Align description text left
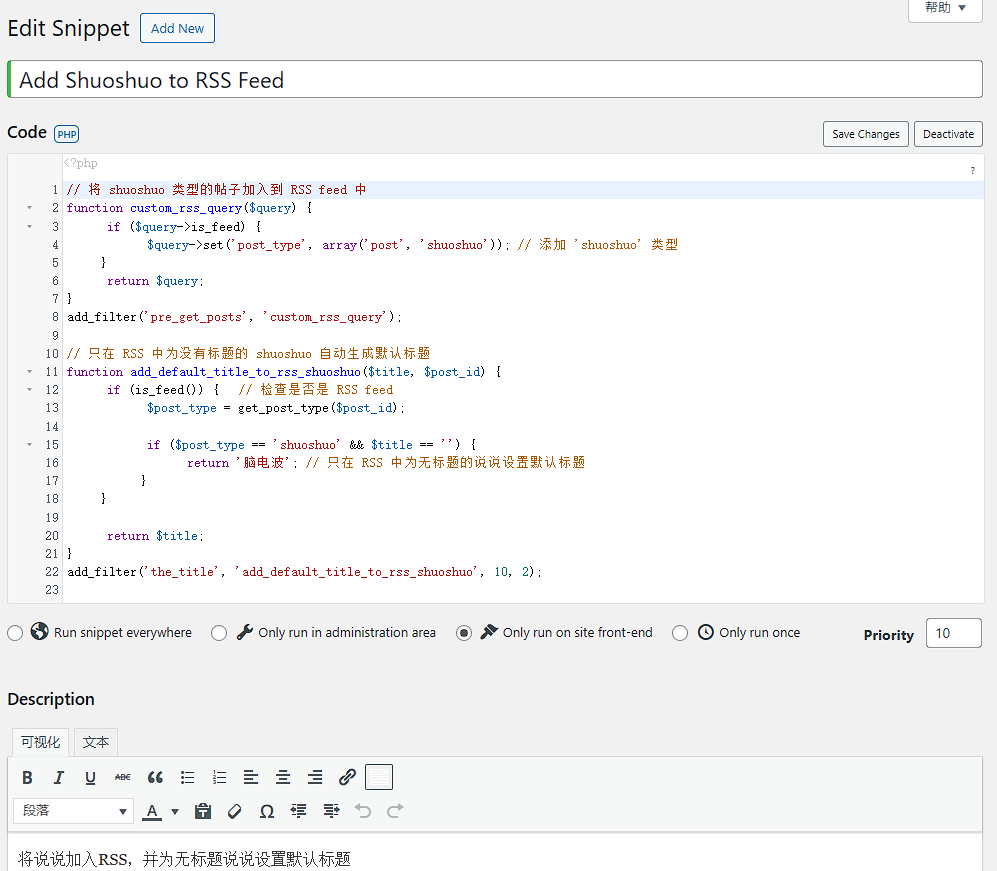This screenshot has width=997, height=871. [x=251, y=777]
